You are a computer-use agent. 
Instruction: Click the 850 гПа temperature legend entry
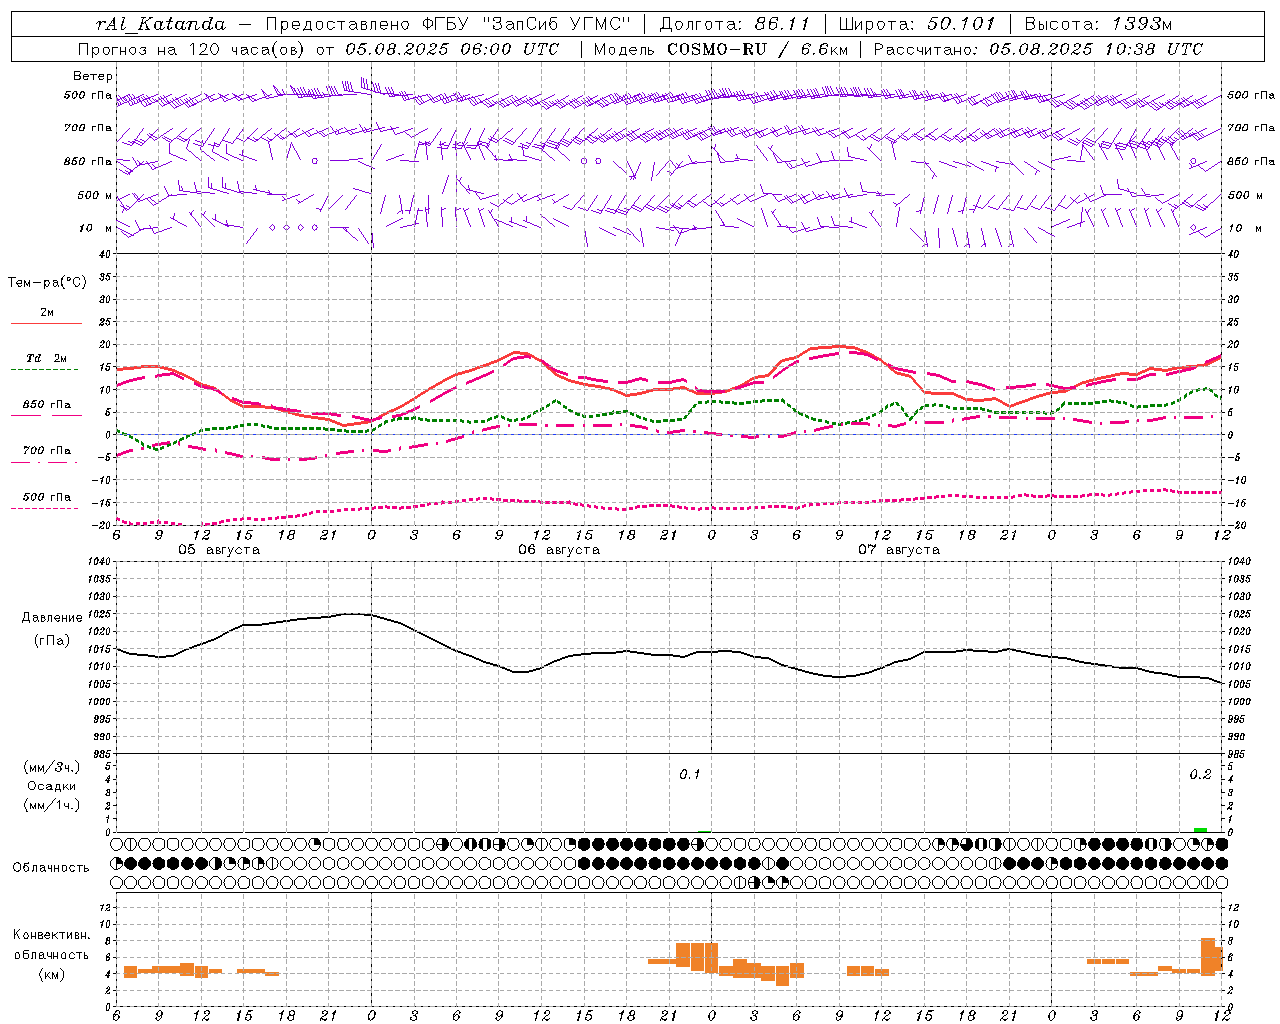coord(46,409)
